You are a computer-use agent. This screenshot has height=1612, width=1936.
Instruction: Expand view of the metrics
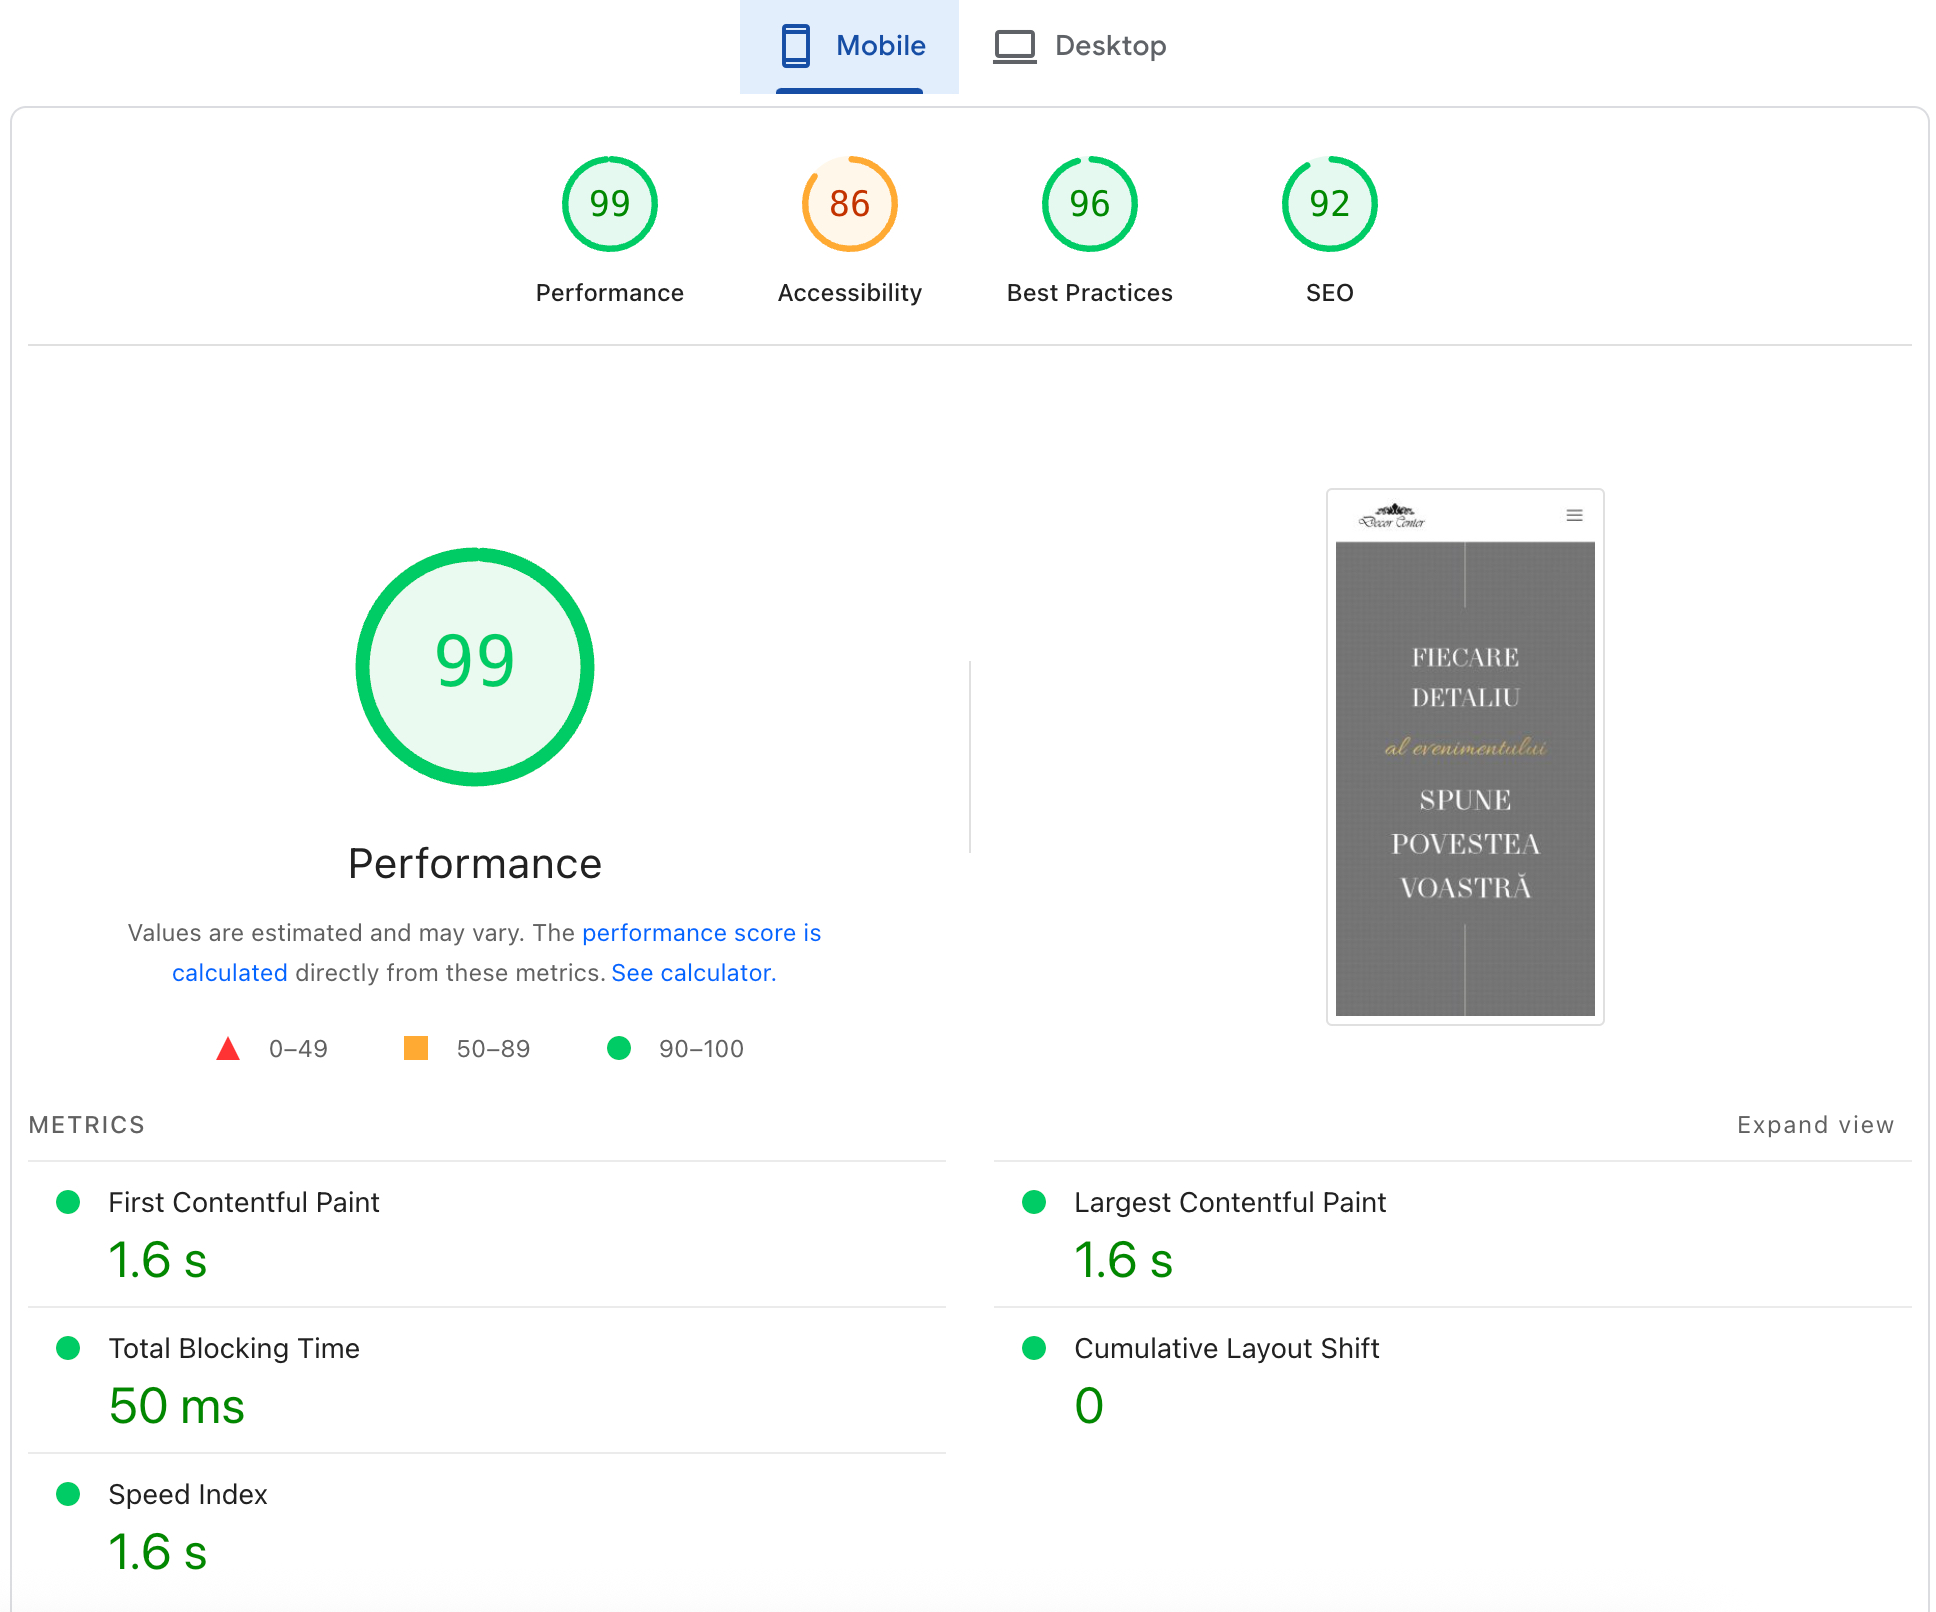pos(1815,1125)
